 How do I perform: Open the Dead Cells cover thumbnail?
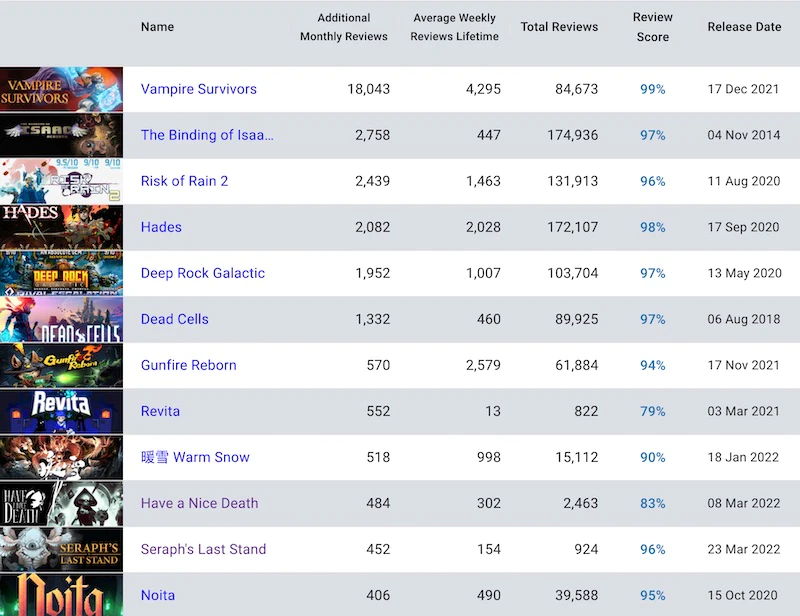(62, 320)
